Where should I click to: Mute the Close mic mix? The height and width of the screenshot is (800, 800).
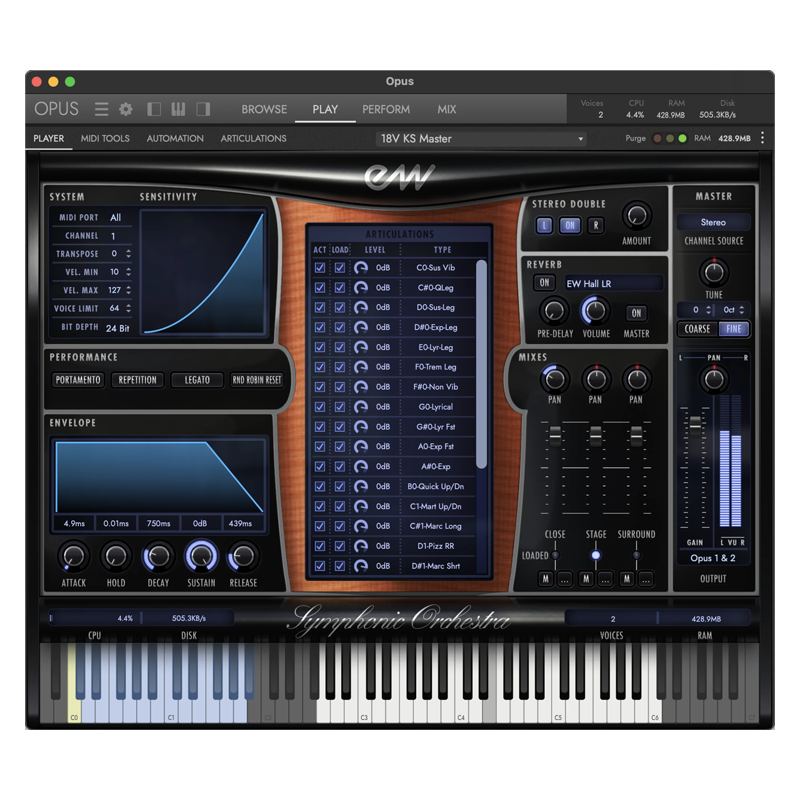546,579
